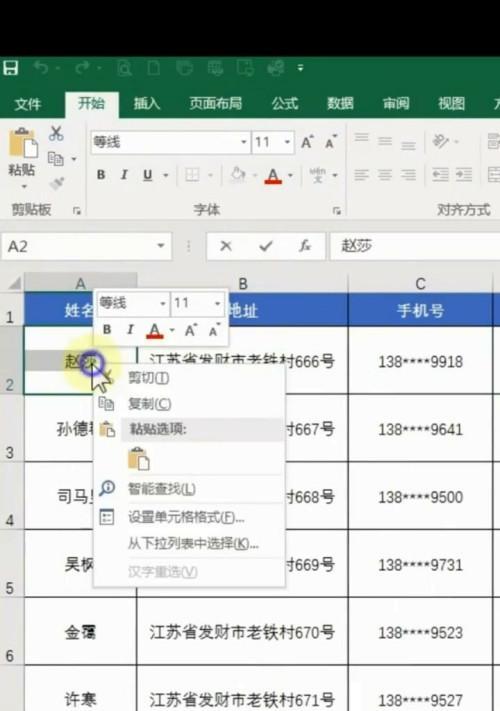Toggle Italic in the ribbon font group
Viewport: 500px width, 711px height.
(124, 175)
